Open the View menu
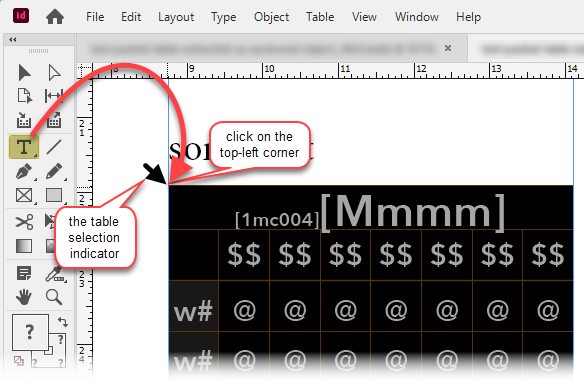The height and width of the screenshot is (385, 584). [x=364, y=17]
